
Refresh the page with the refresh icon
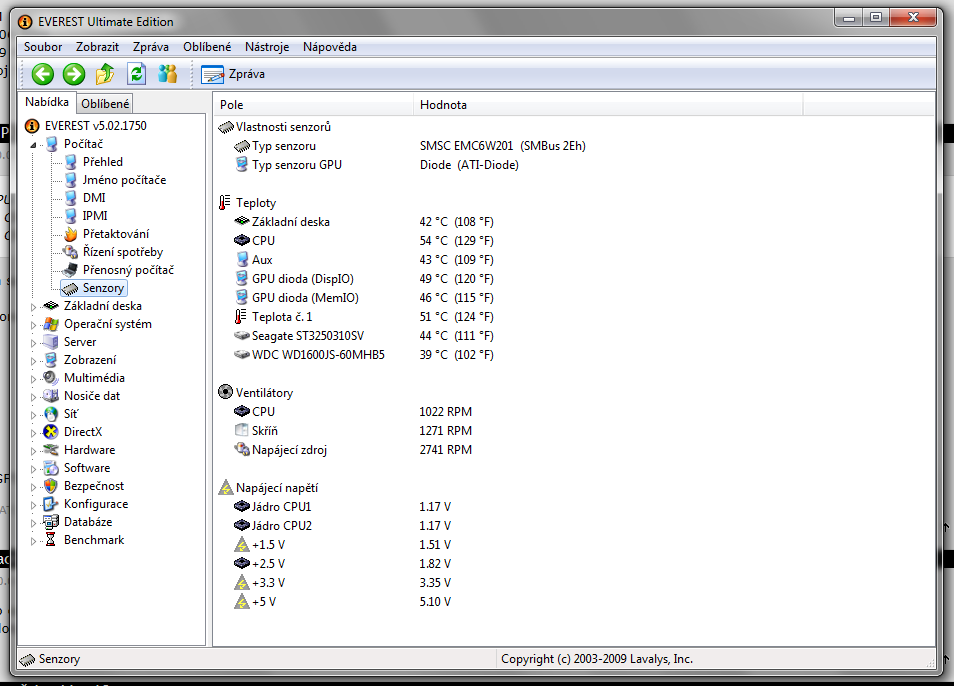coord(137,74)
